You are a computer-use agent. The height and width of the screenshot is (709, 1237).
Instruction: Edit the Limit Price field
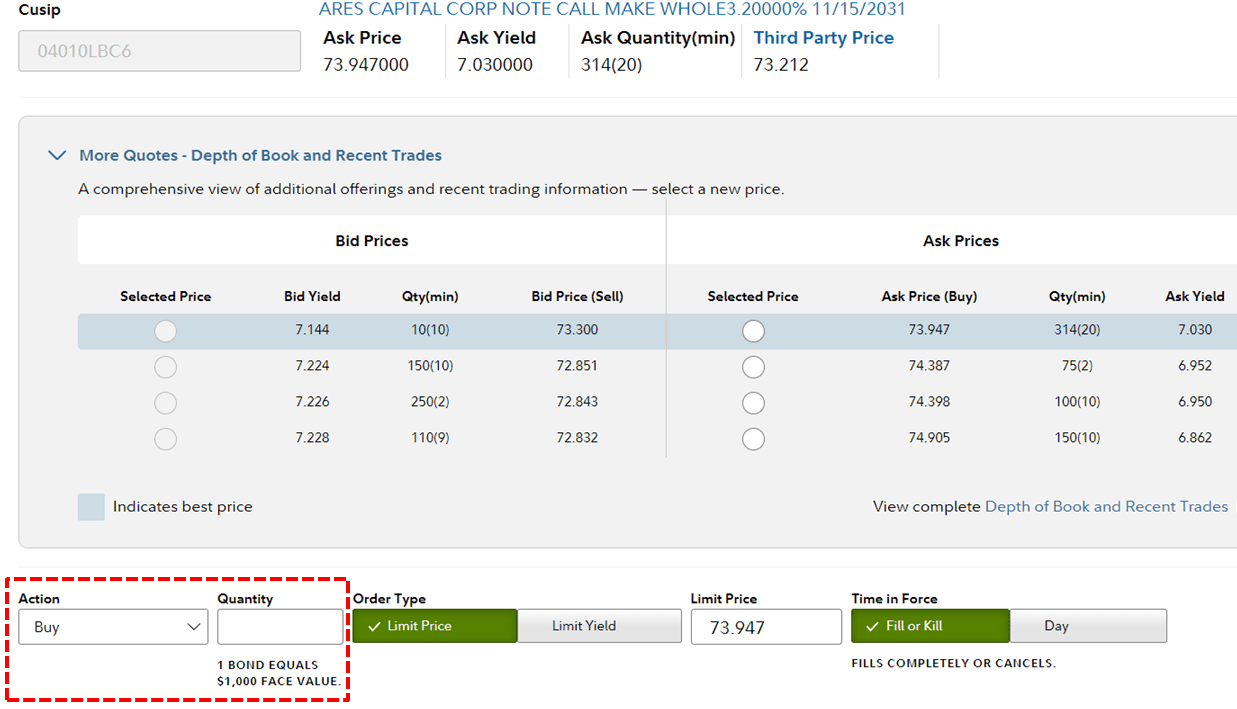[x=766, y=627]
